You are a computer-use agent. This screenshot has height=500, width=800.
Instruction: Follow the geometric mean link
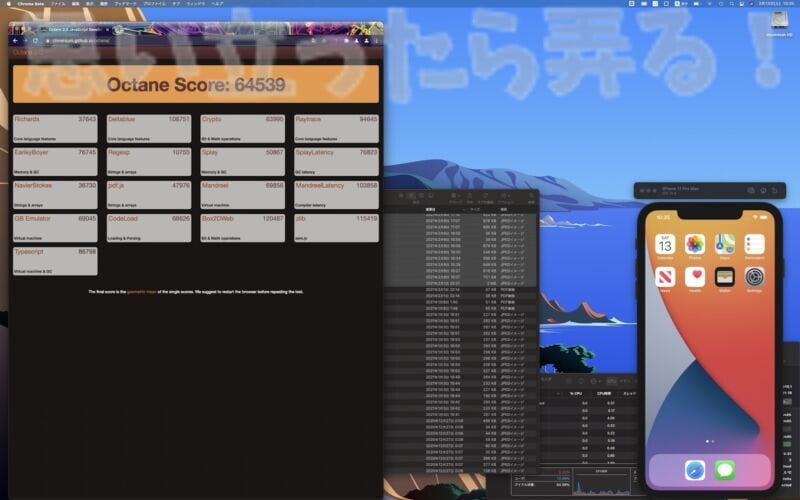click(x=142, y=292)
